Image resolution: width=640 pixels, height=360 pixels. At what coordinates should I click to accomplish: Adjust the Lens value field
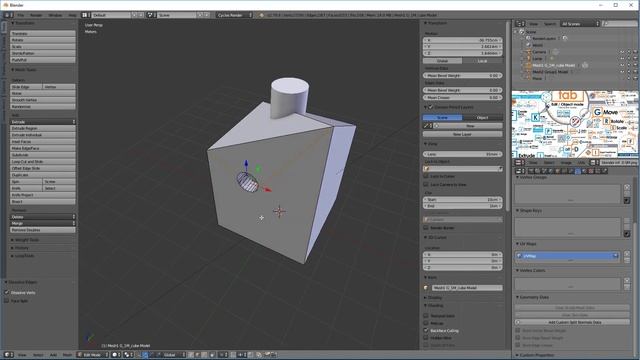[x=462, y=154]
